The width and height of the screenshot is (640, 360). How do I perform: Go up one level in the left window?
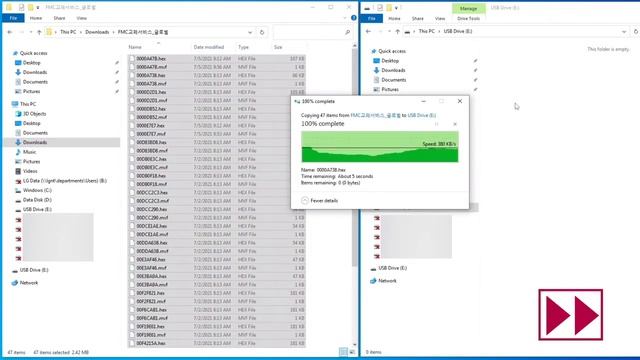[x=39, y=32]
